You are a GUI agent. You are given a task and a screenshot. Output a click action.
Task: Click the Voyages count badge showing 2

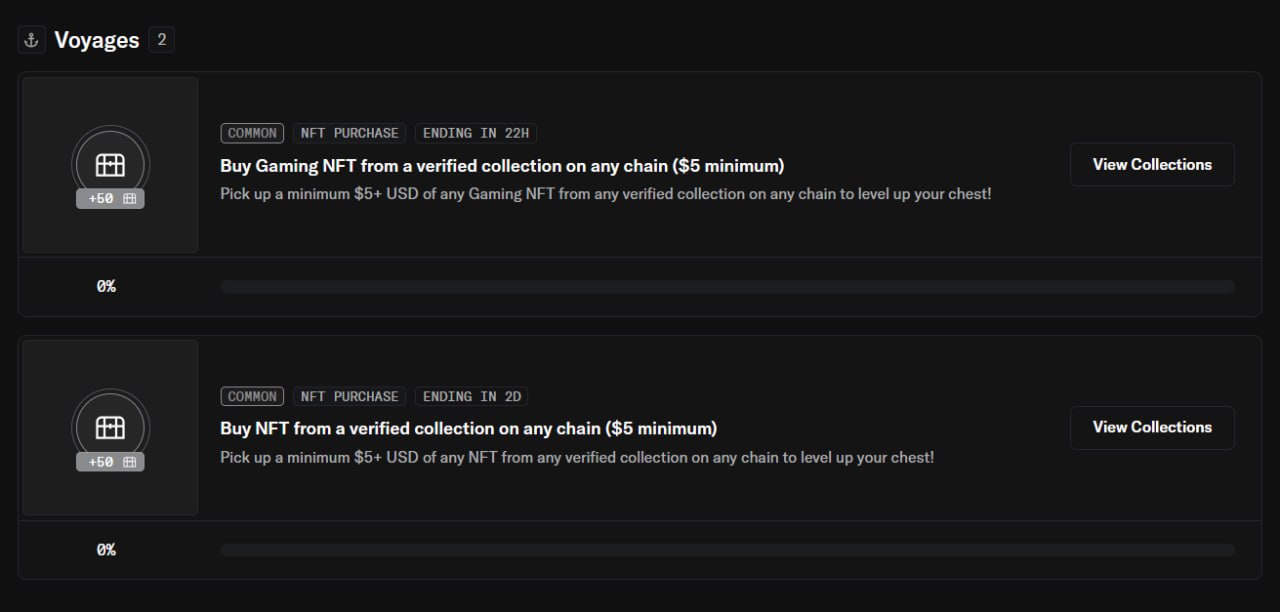point(161,40)
